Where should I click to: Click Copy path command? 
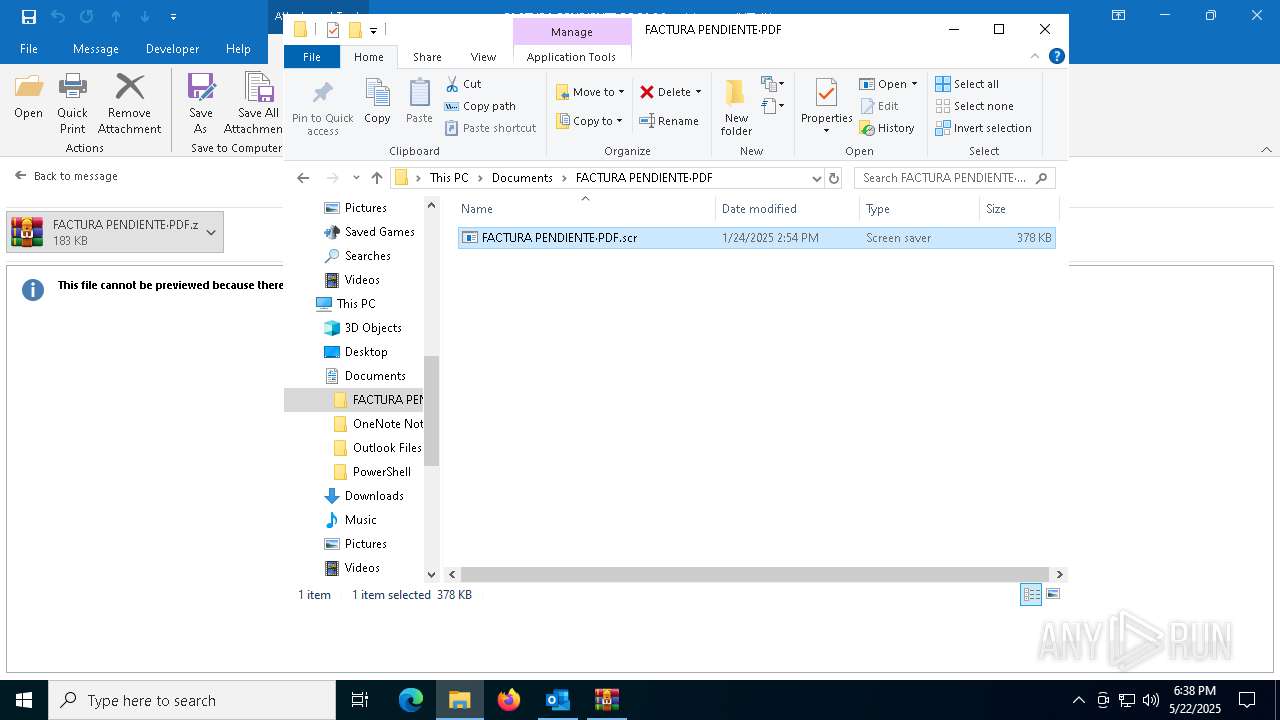click(x=480, y=106)
